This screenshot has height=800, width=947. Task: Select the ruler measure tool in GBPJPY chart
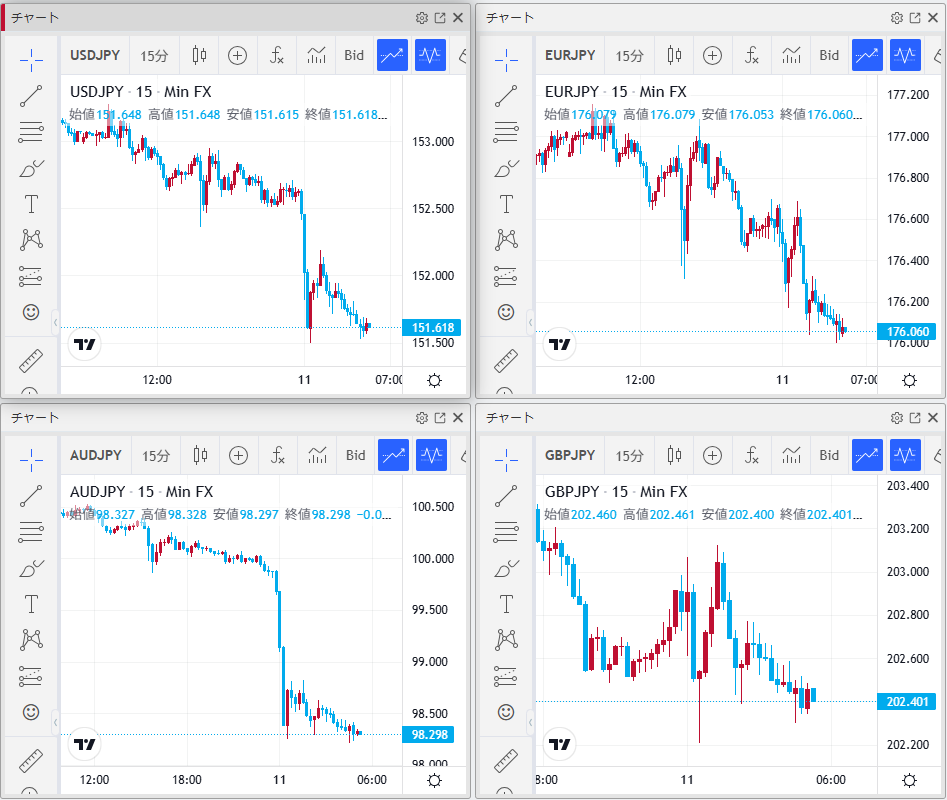coord(506,759)
